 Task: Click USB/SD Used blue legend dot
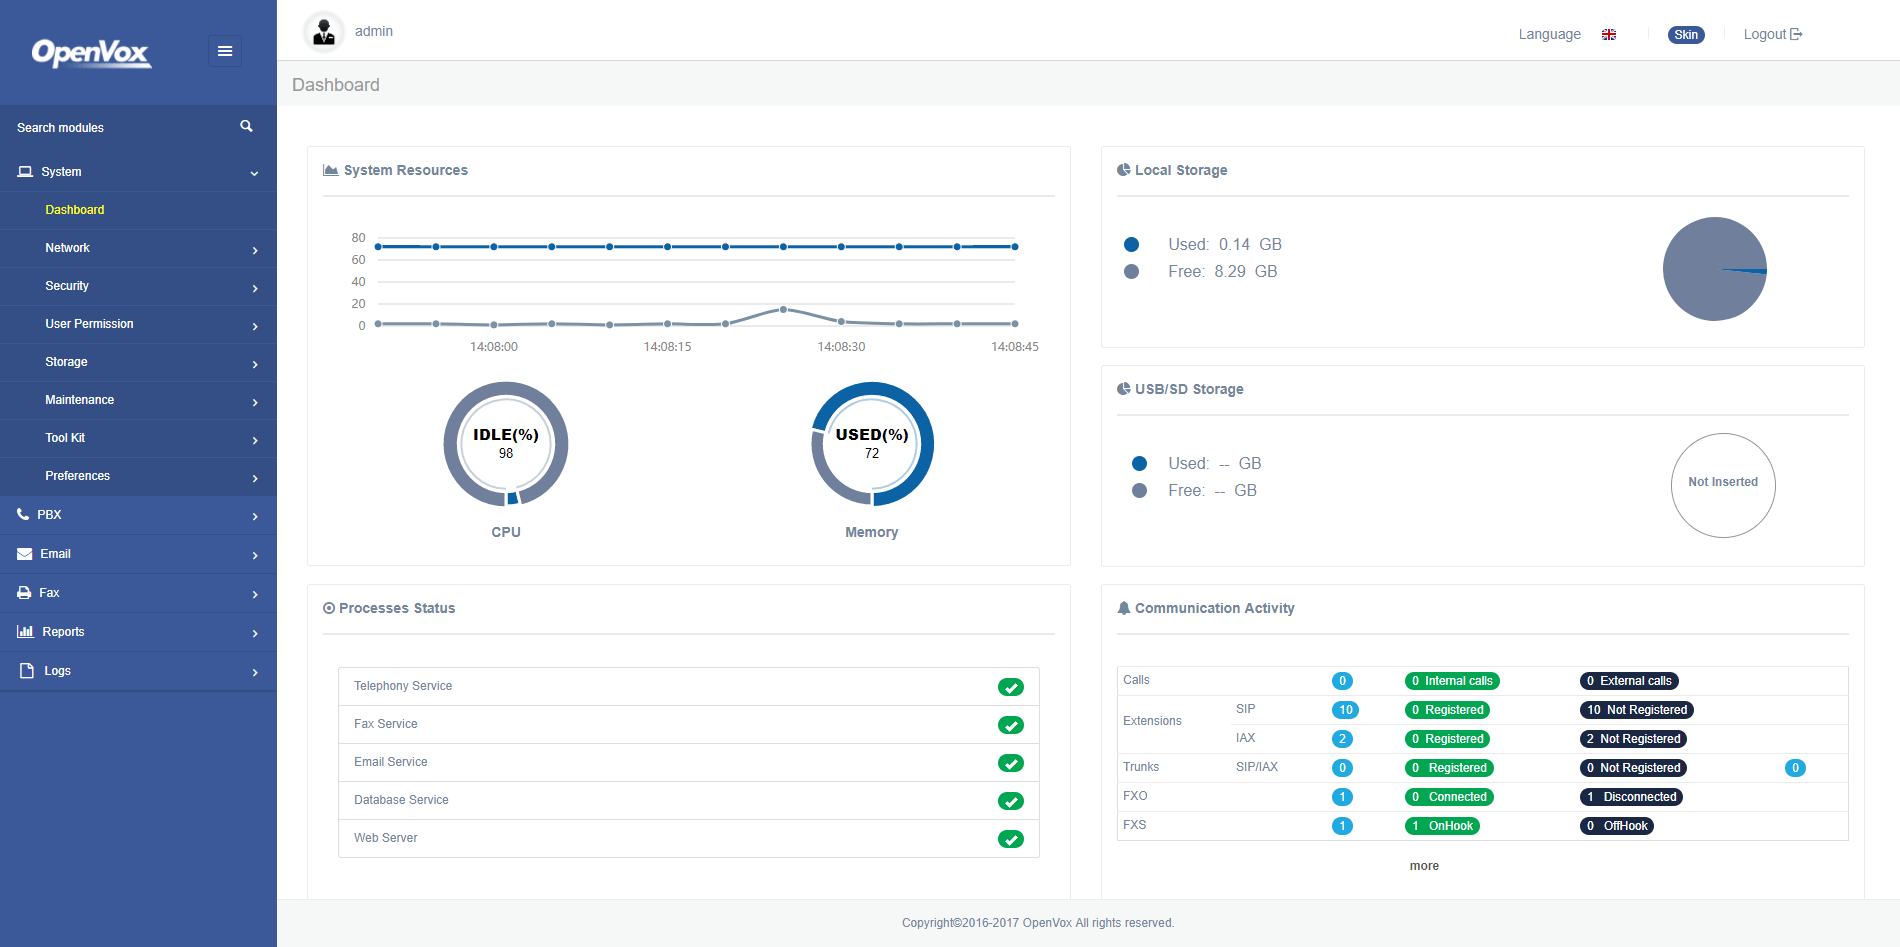(x=1139, y=464)
